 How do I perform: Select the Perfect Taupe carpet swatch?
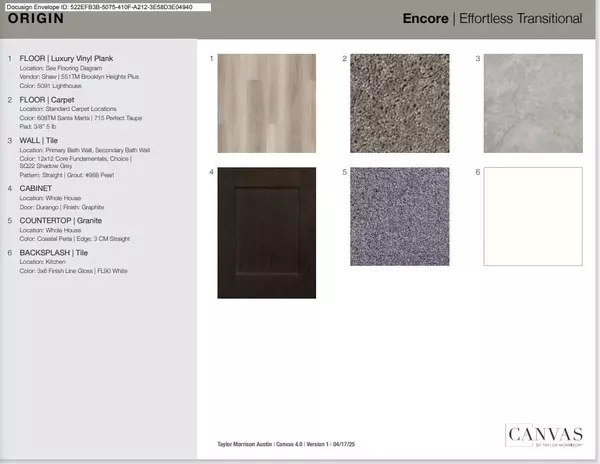pos(386,89)
